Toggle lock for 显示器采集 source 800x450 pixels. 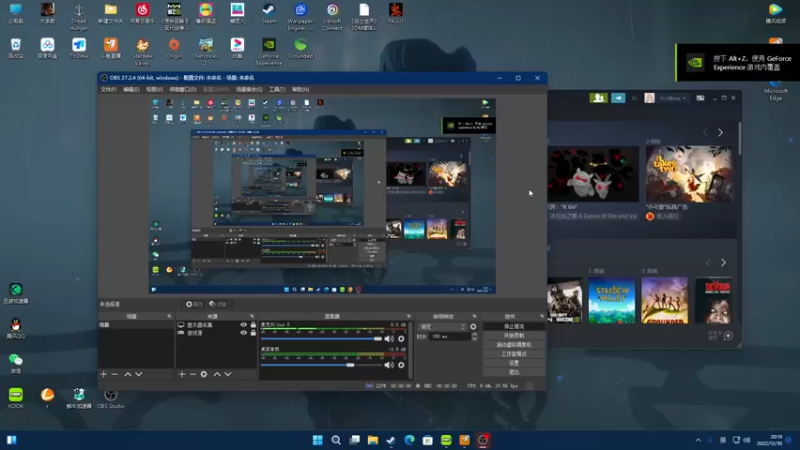click(x=253, y=324)
